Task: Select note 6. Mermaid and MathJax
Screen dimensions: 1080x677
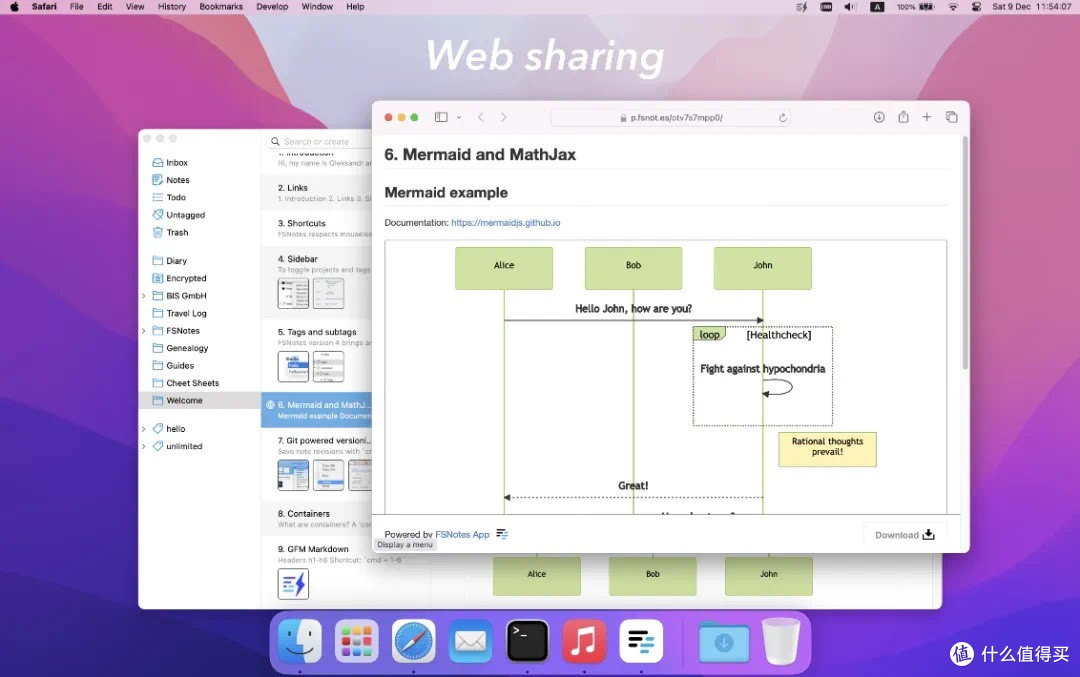Action: [x=317, y=410]
